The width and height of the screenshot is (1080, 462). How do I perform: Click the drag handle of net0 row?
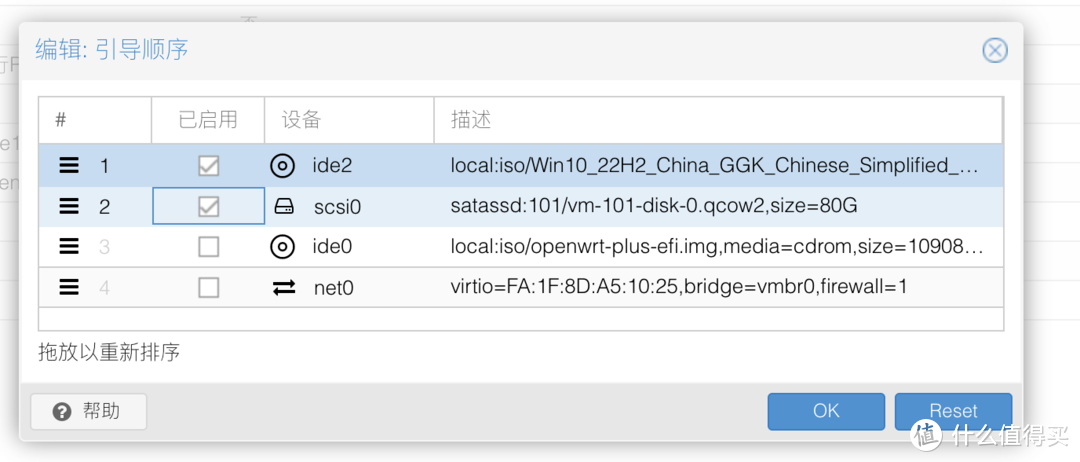point(68,287)
